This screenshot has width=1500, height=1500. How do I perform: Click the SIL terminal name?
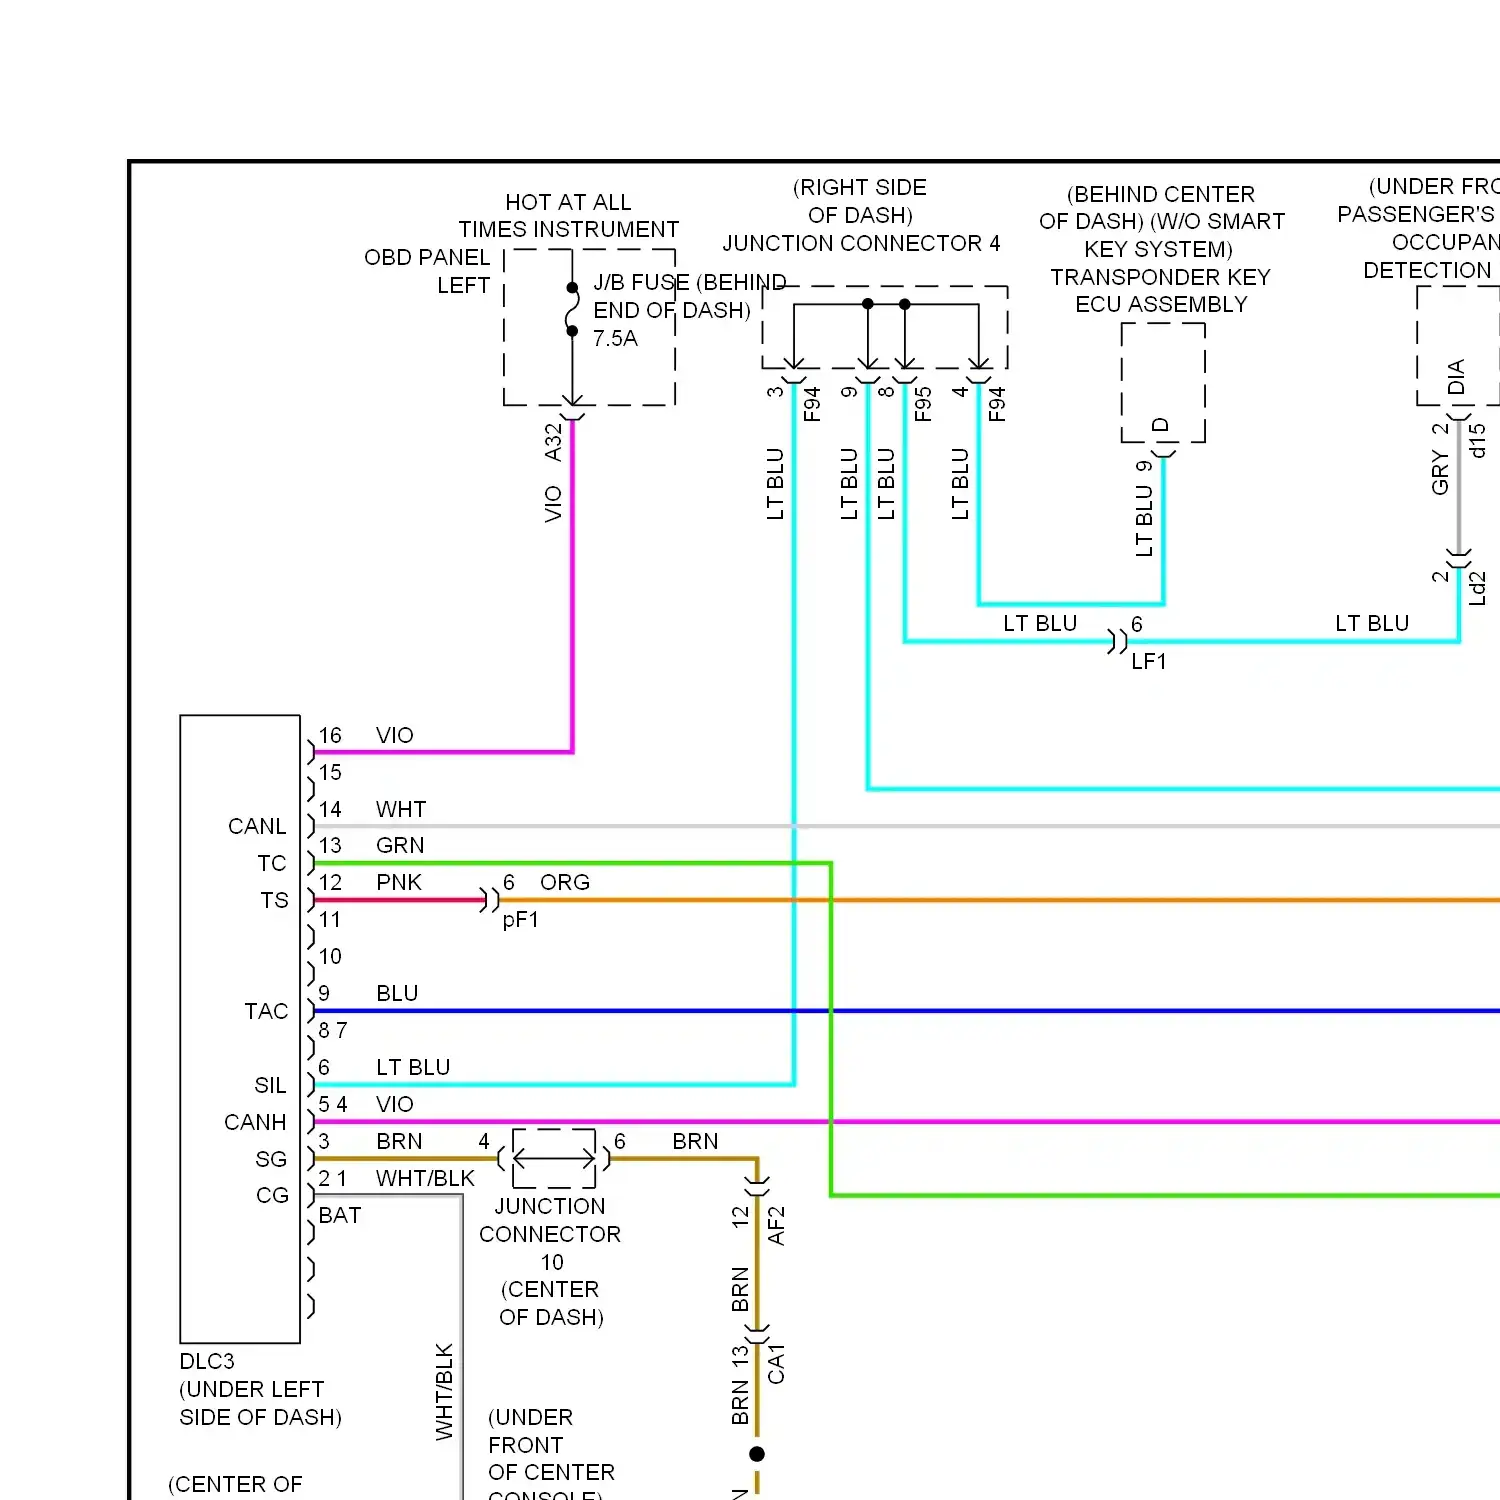pyautogui.click(x=270, y=1086)
